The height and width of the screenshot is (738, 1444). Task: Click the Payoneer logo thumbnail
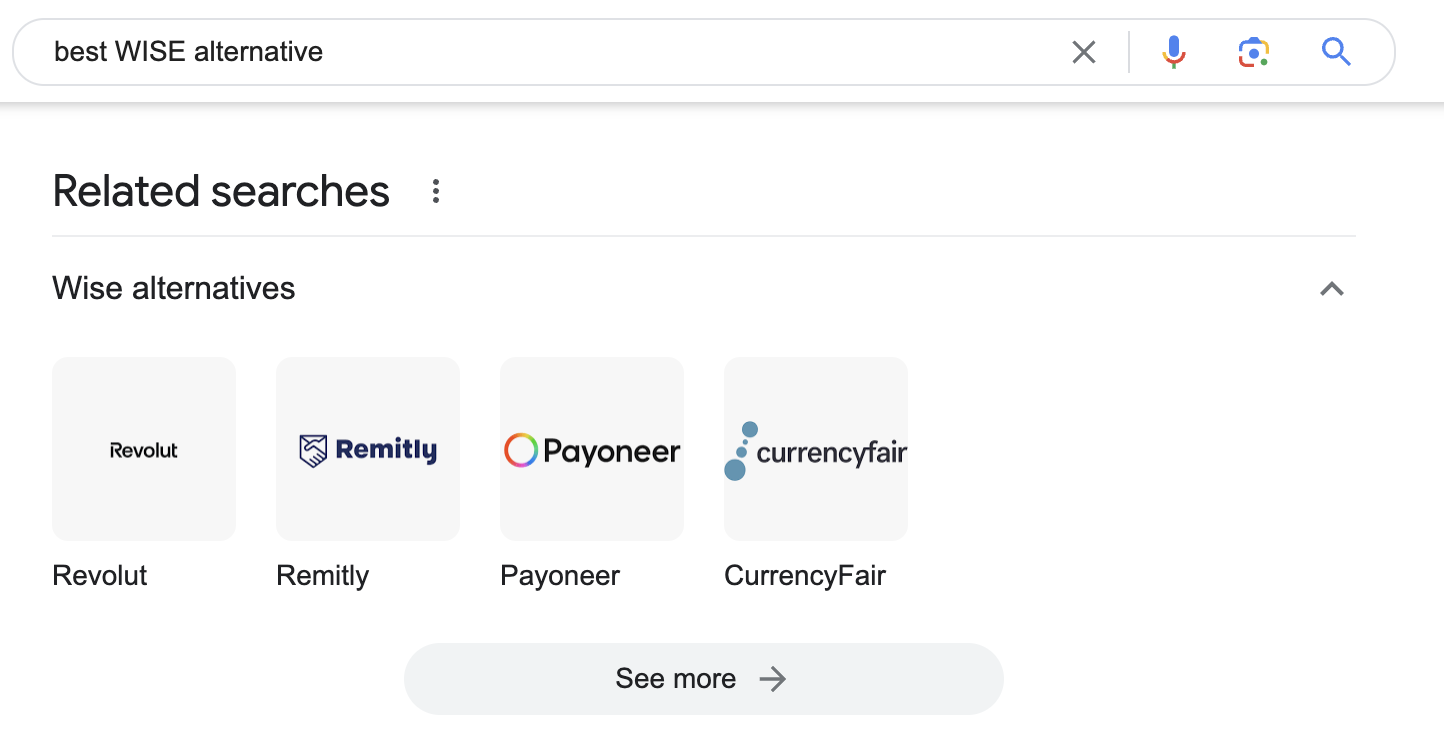592,449
